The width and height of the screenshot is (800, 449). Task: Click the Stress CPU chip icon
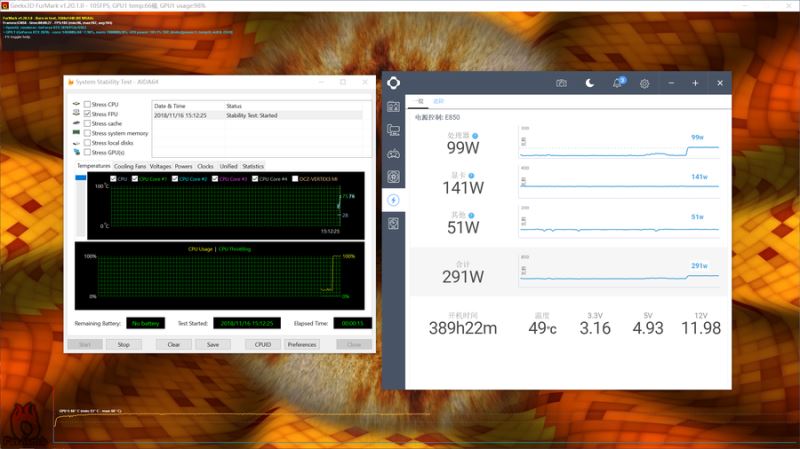point(77,104)
